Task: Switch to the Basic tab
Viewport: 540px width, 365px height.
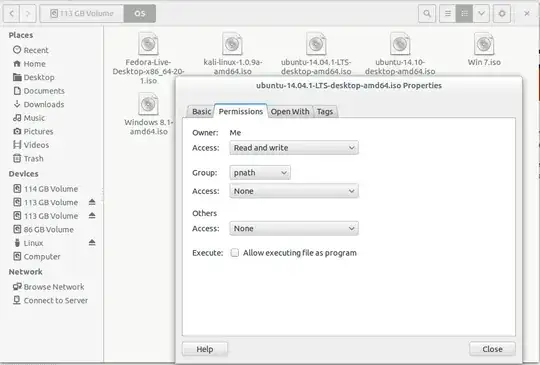Action: point(201,112)
